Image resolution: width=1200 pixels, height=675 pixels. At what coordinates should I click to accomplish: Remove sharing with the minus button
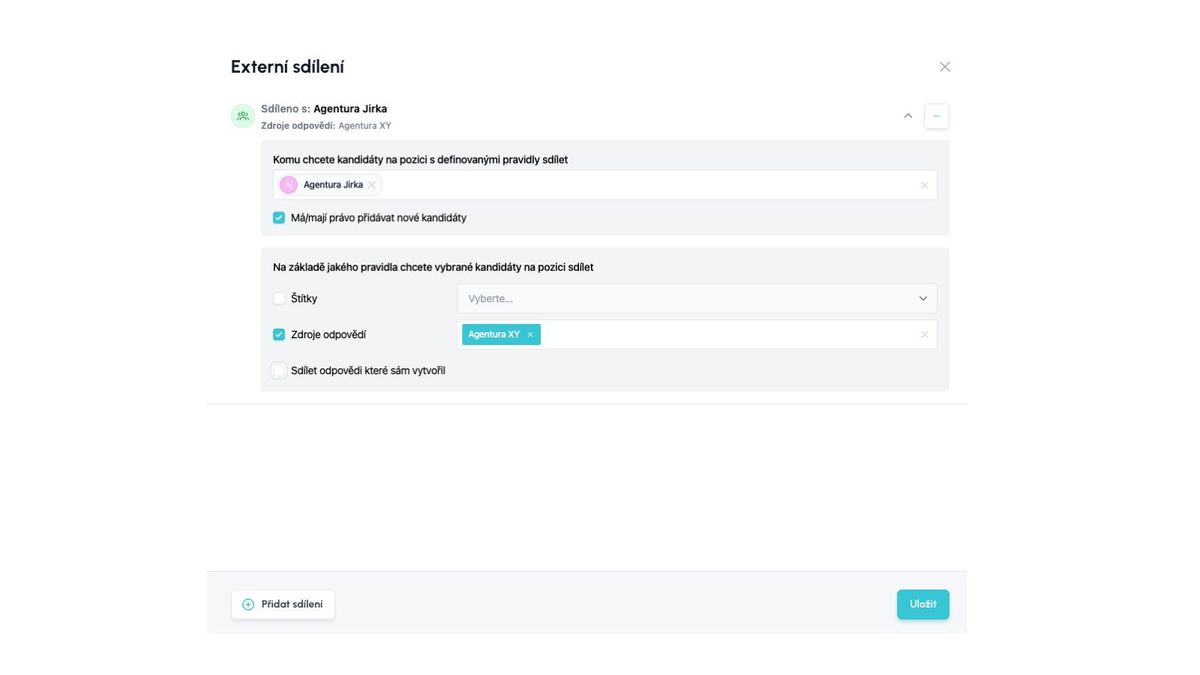(936, 116)
